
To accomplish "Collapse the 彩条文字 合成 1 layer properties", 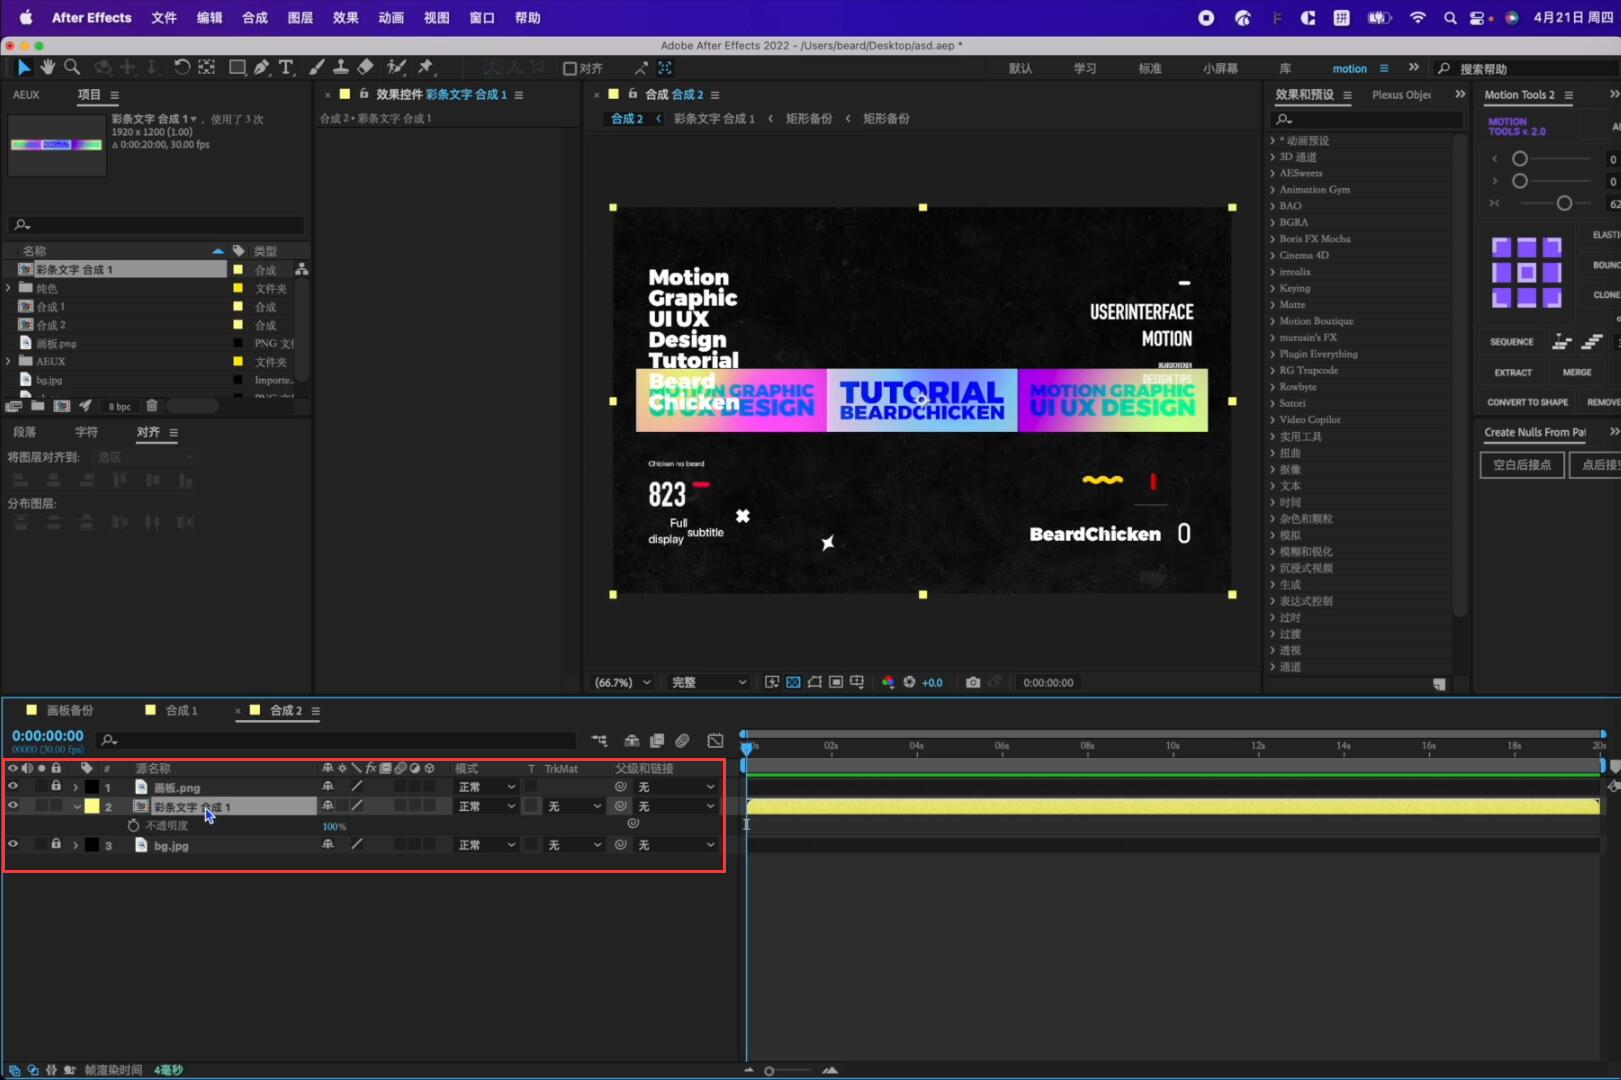I will (76, 806).
